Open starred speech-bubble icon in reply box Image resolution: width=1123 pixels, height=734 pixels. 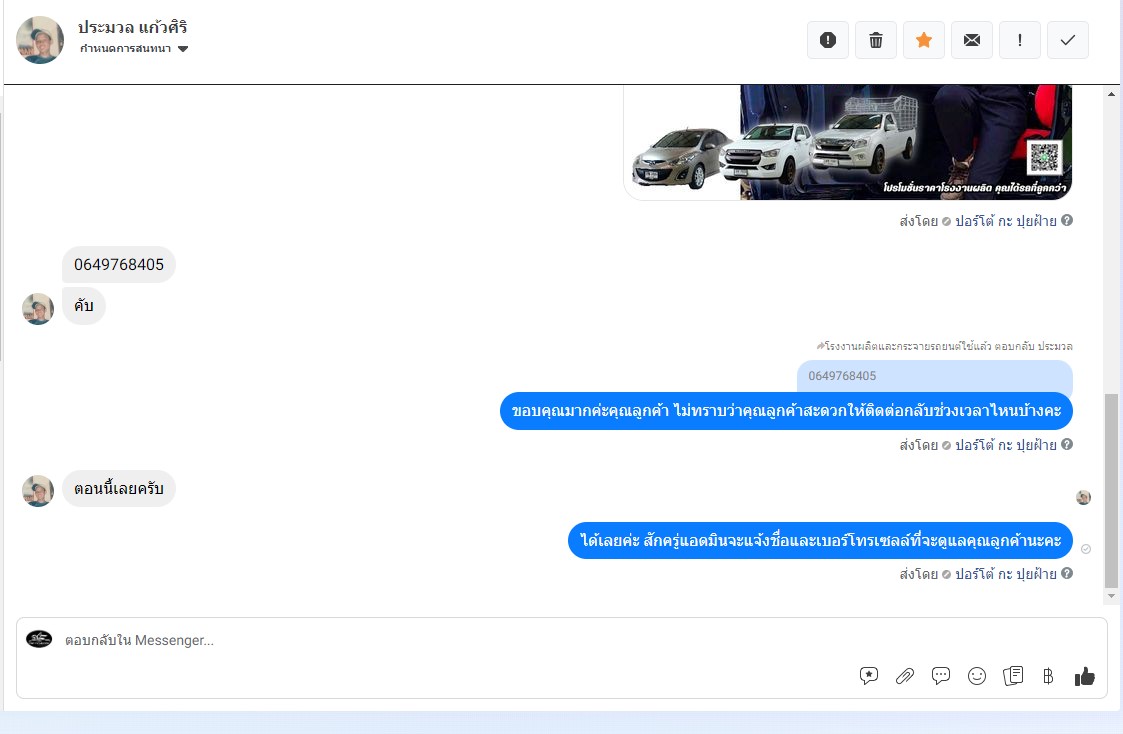coord(869,676)
